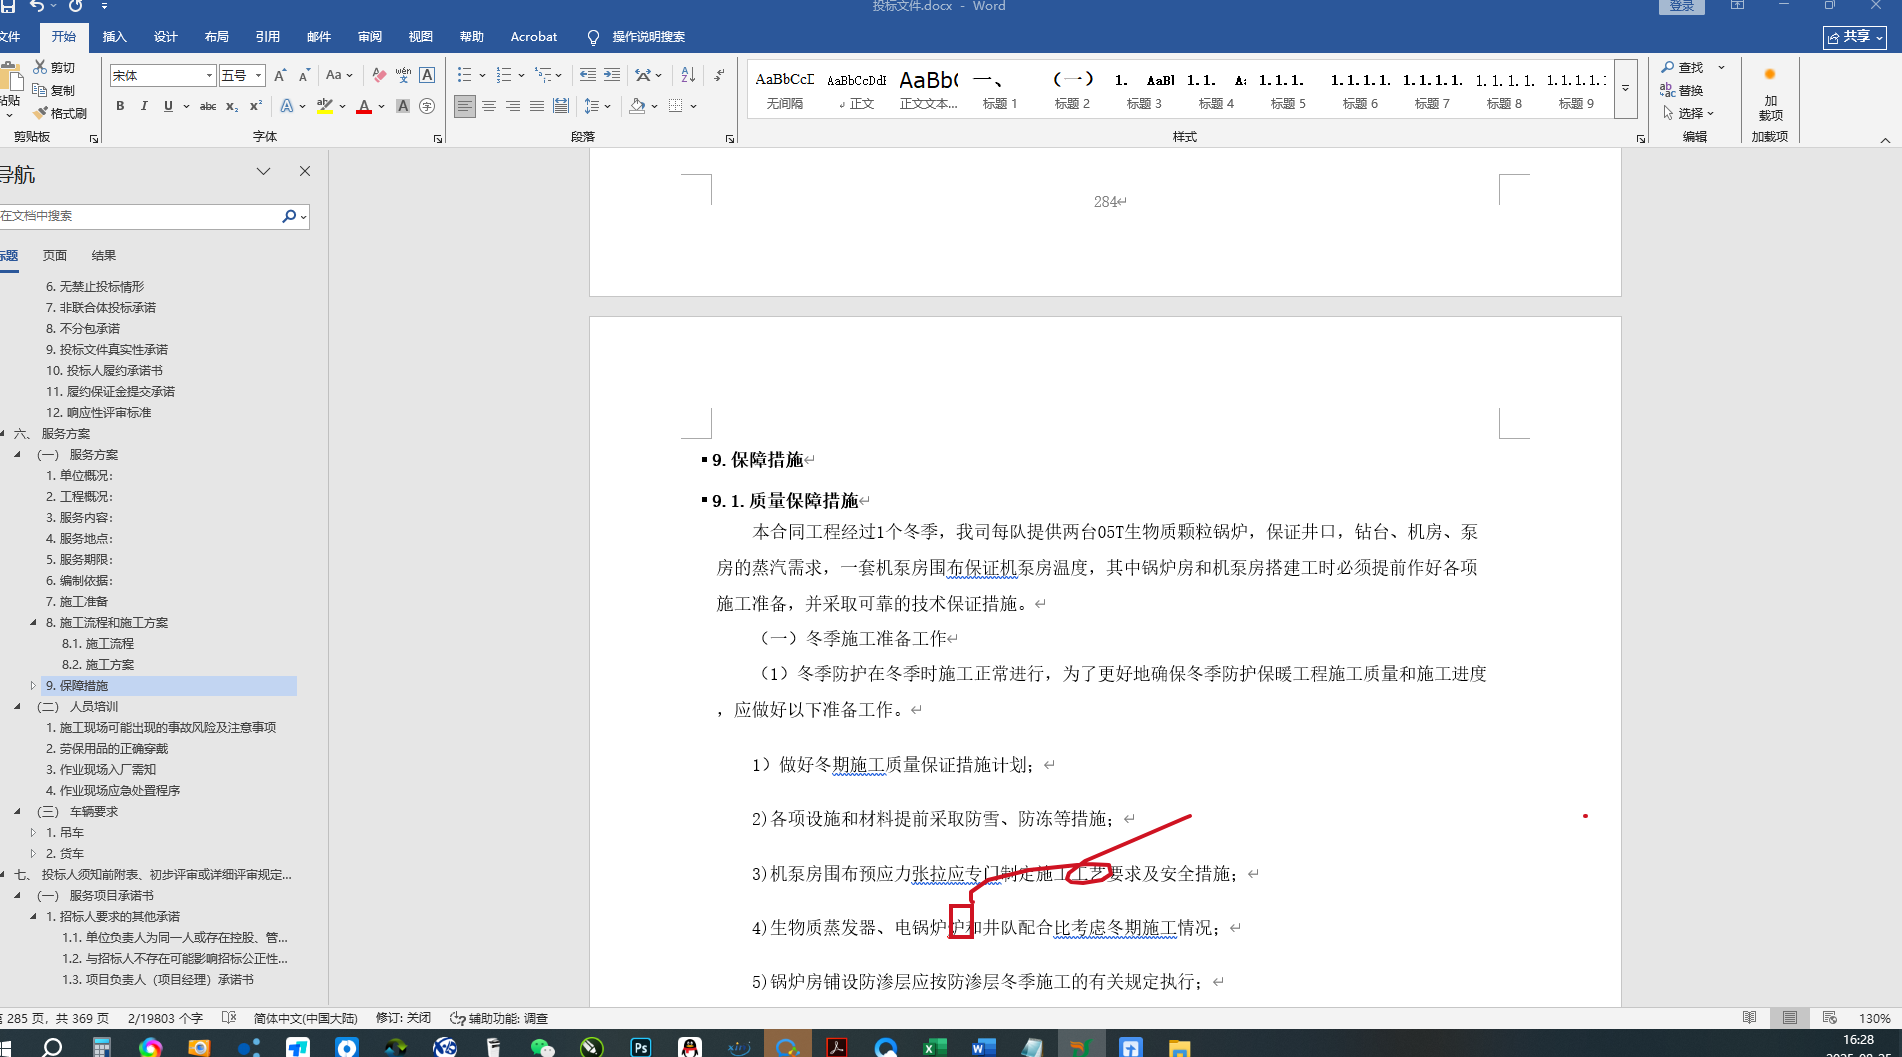Click the add-ins icon
This screenshot has height=1057, width=1902.
(1770, 95)
